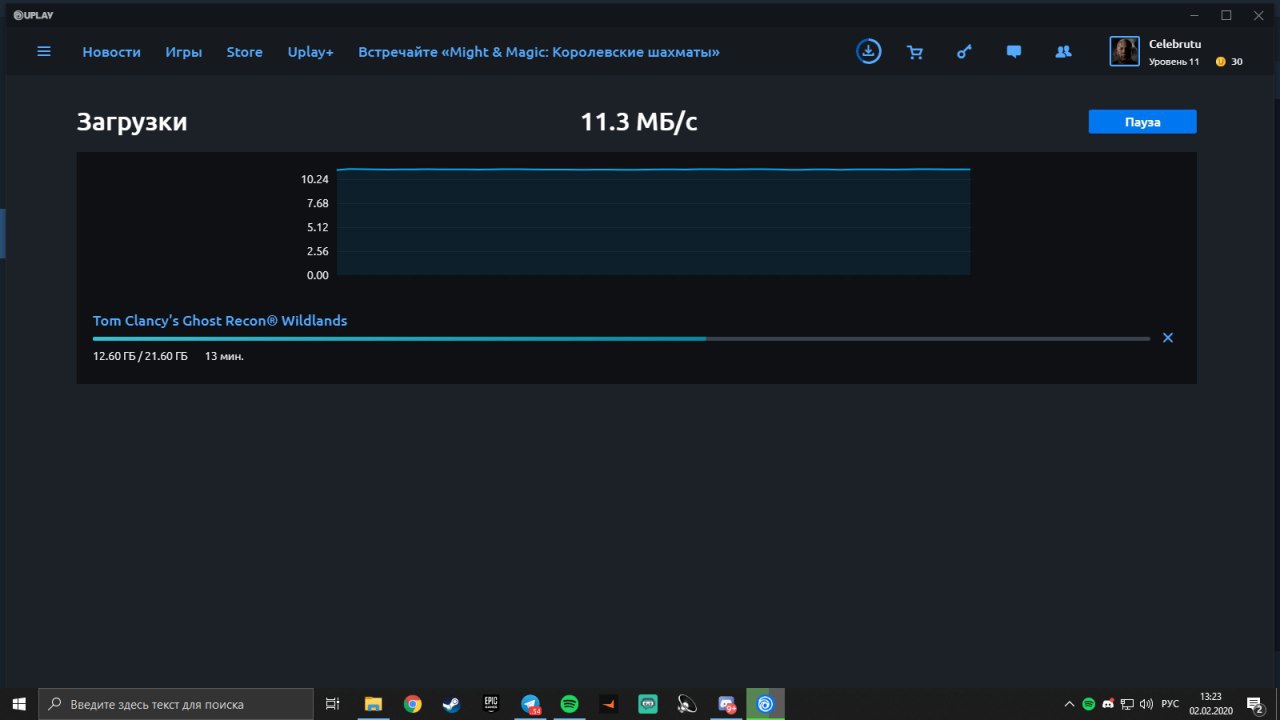
Task: Open the volume tray icon
Action: [x=1146, y=704]
